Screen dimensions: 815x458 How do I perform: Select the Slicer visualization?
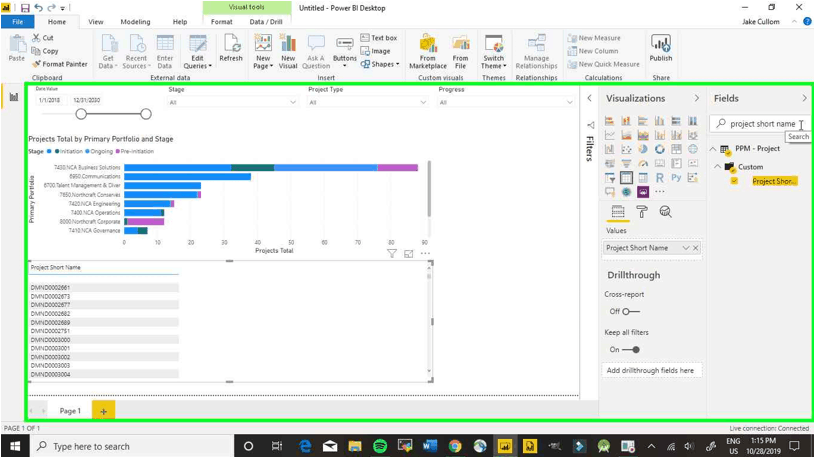[x=610, y=178]
